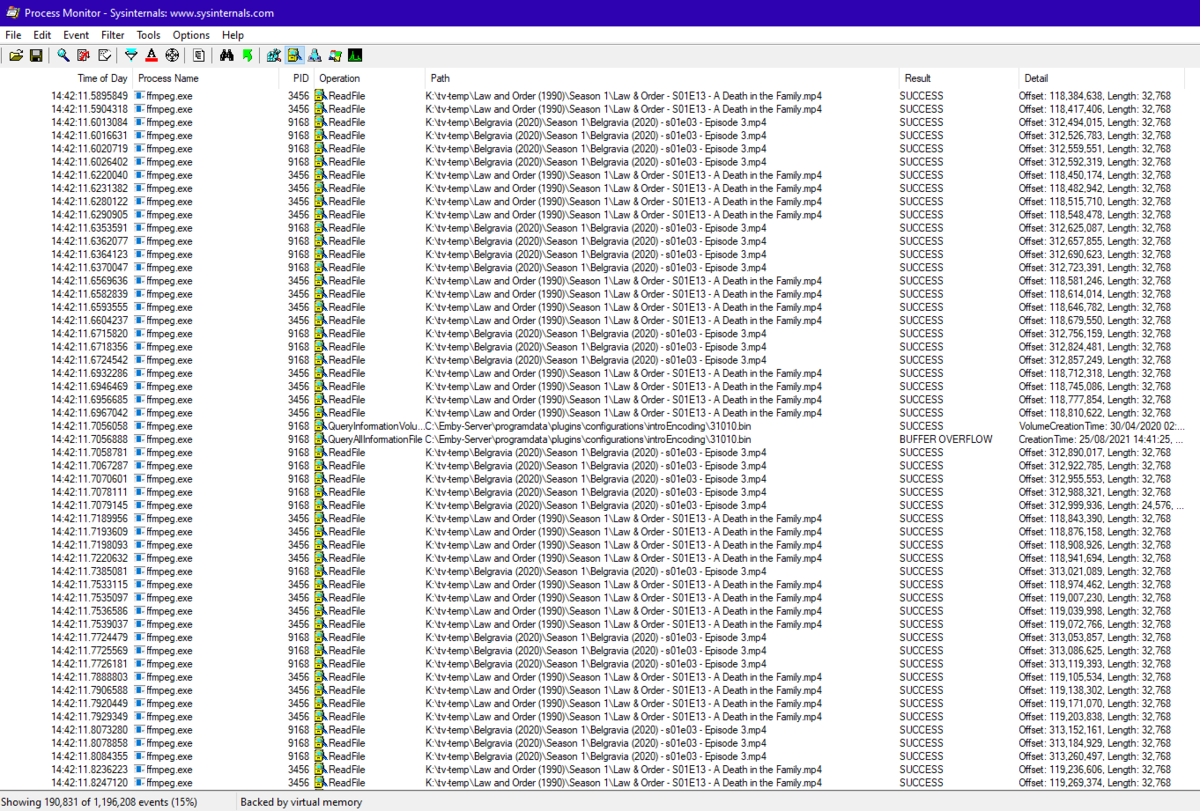Image resolution: width=1200 pixels, height=811 pixels.
Task: Click the Find binoculars icon
Action: 227,56
